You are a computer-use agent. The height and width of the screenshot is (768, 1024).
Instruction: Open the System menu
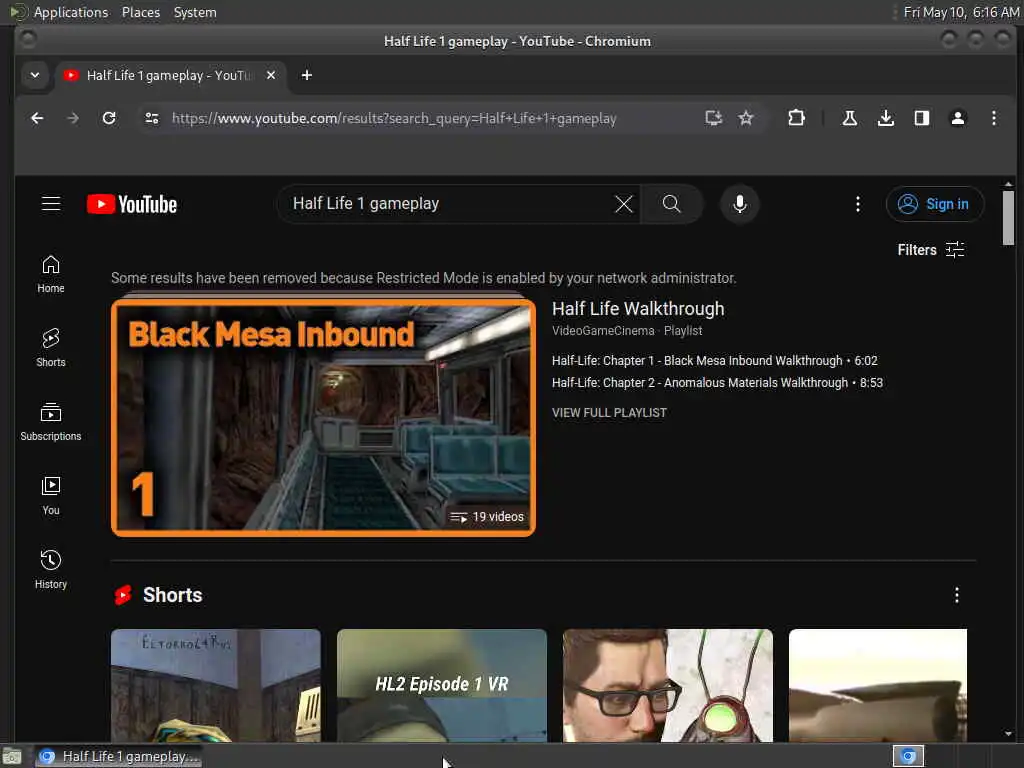click(195, 12)
